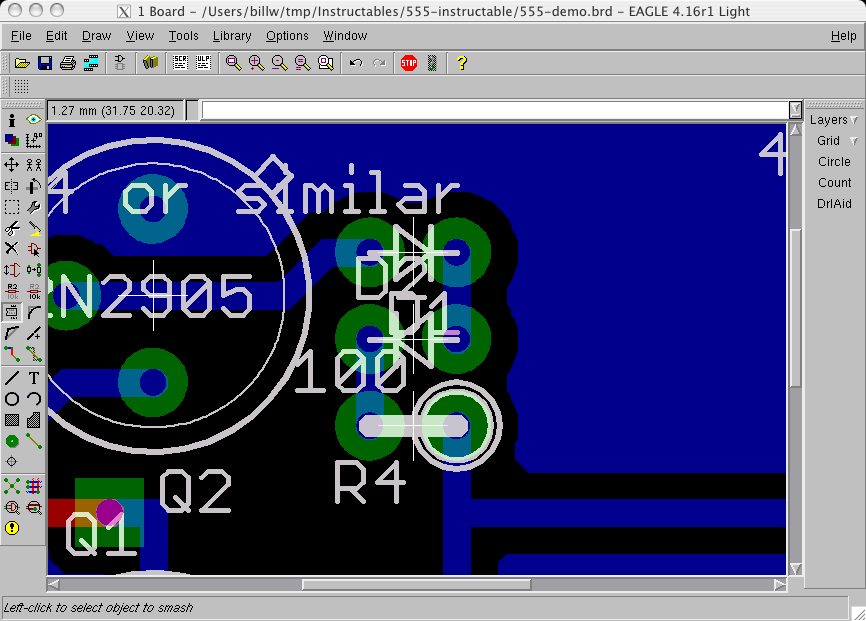Select the Name R2 tool
The image size is (866, 621).
pos(12,291)
